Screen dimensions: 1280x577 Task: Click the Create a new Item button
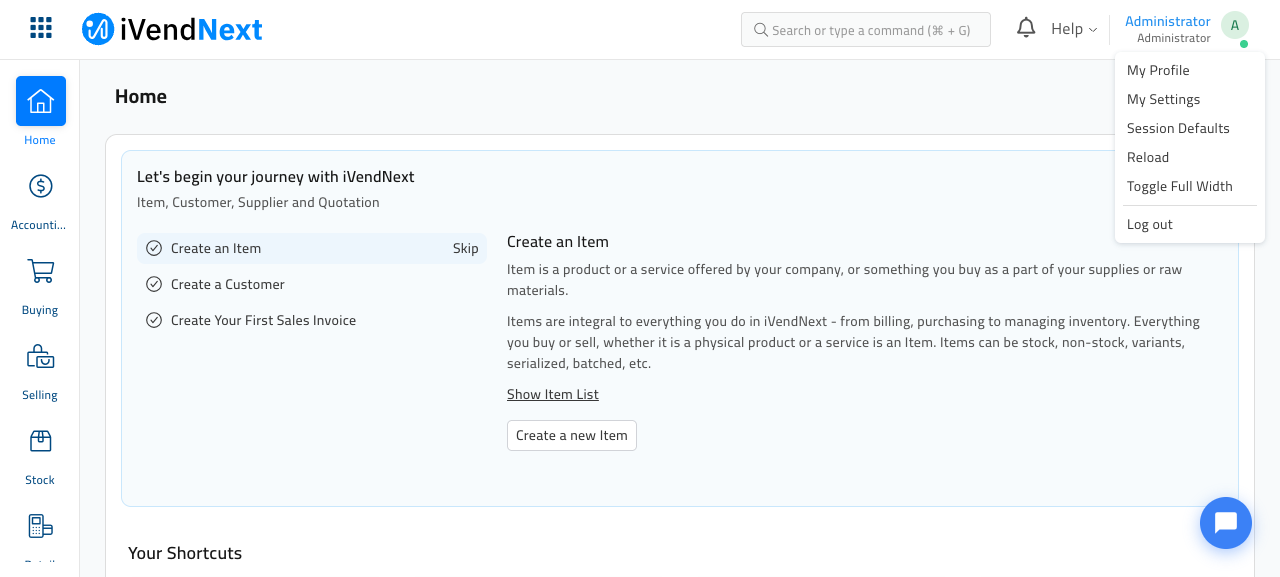pos(572,435)
